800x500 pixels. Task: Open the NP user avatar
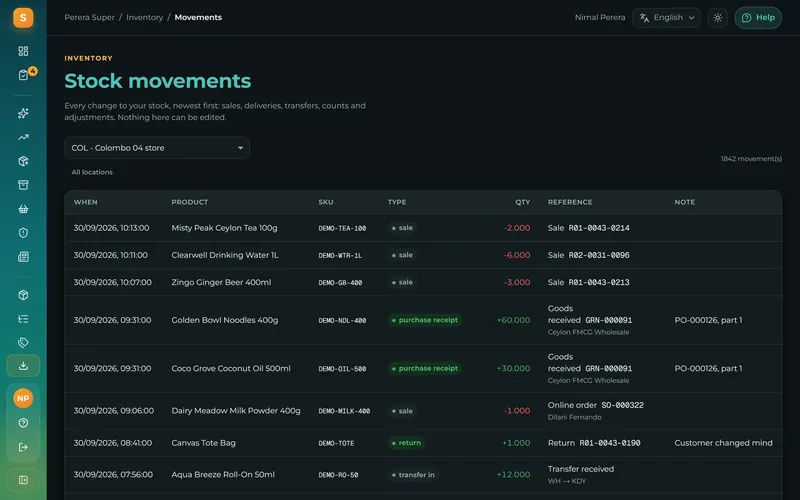[x=23, y=398]
